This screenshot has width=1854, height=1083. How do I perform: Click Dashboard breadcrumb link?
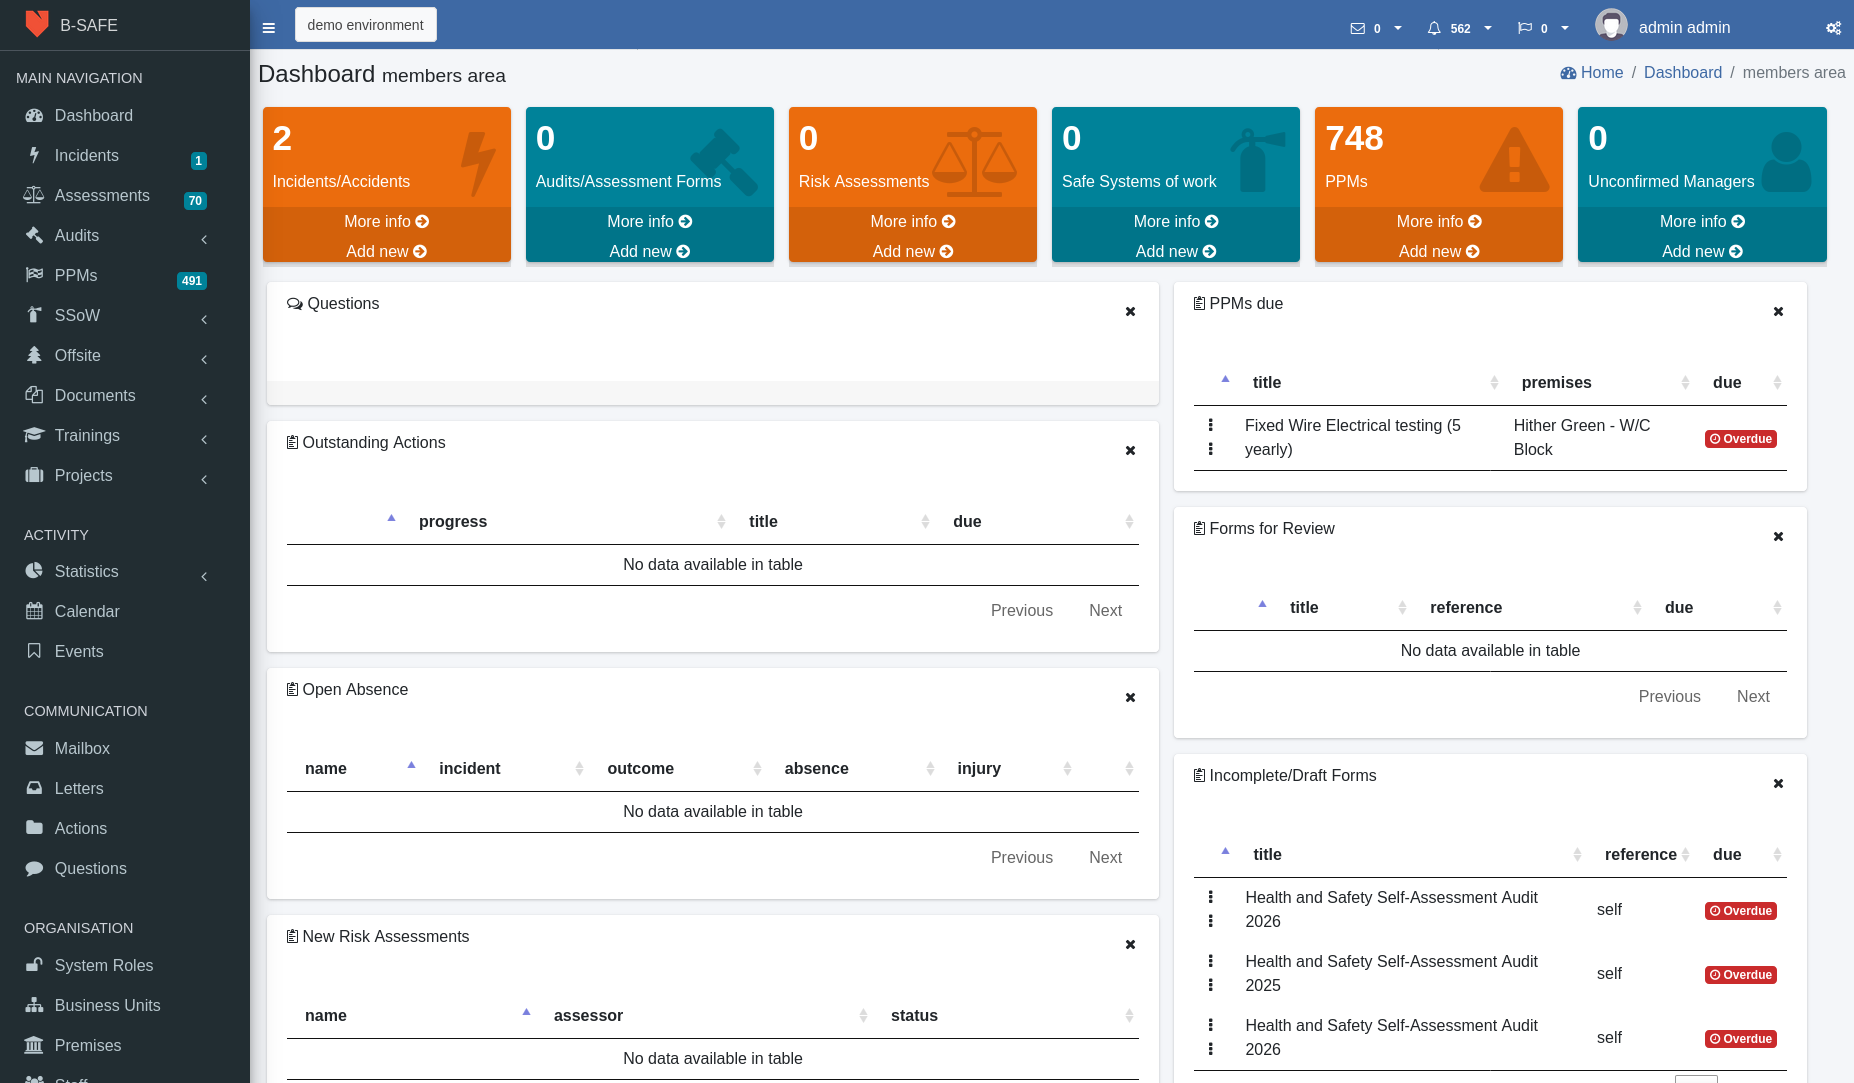pos(1683,73)
